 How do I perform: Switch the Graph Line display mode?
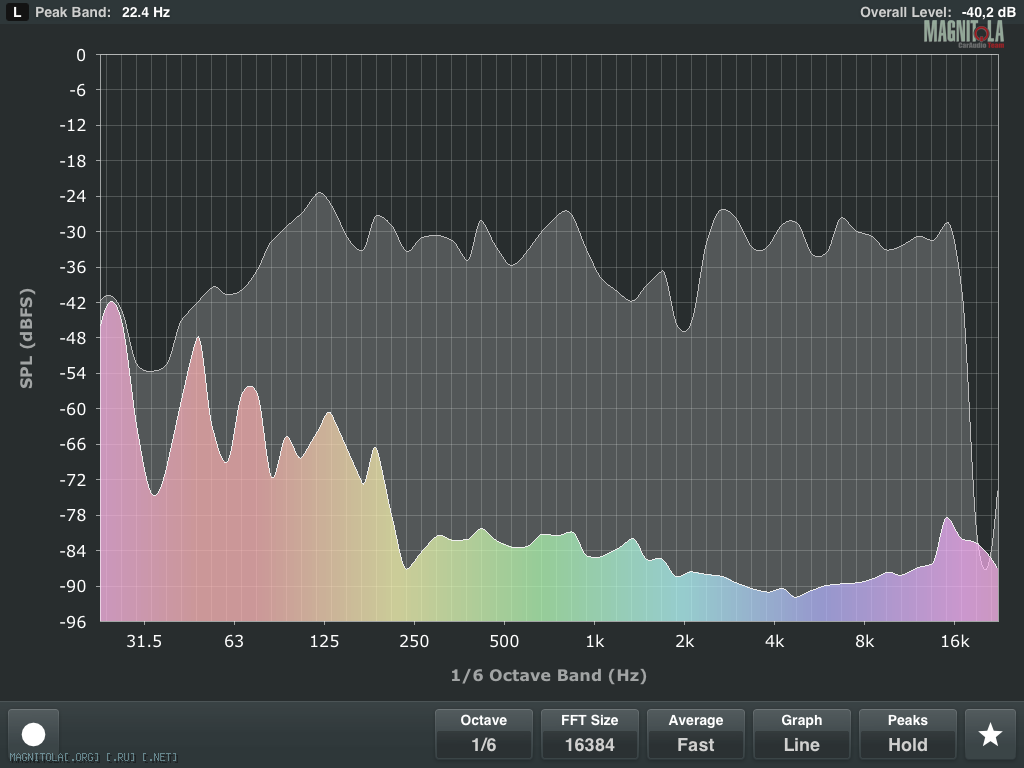[x=801, y=734]
